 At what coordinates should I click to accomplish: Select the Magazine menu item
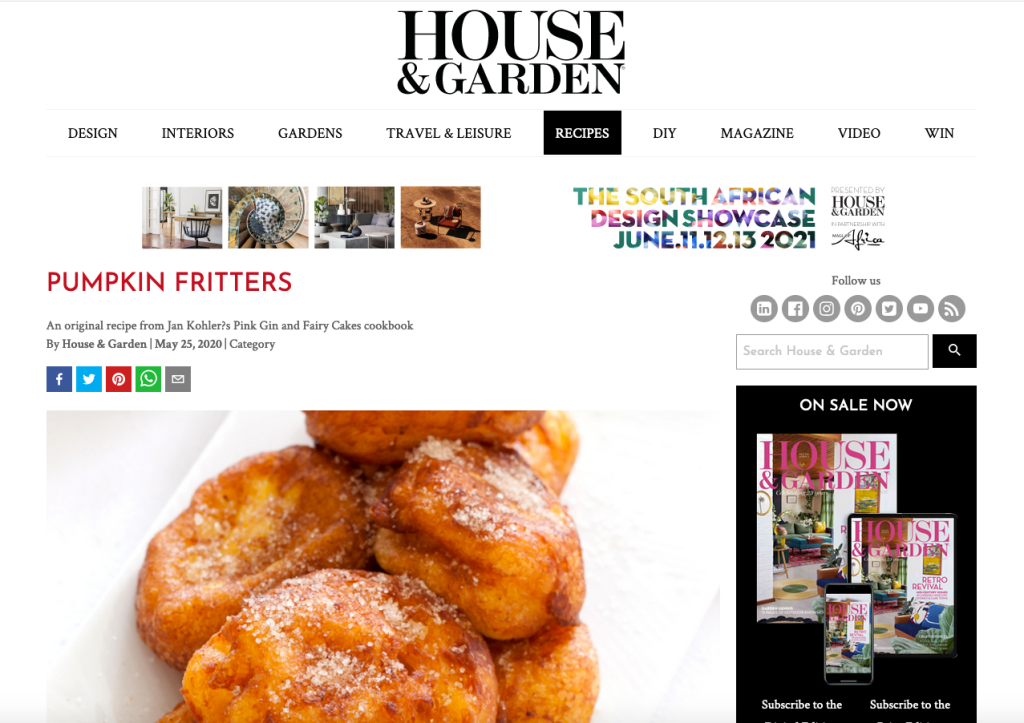(757, 133)
